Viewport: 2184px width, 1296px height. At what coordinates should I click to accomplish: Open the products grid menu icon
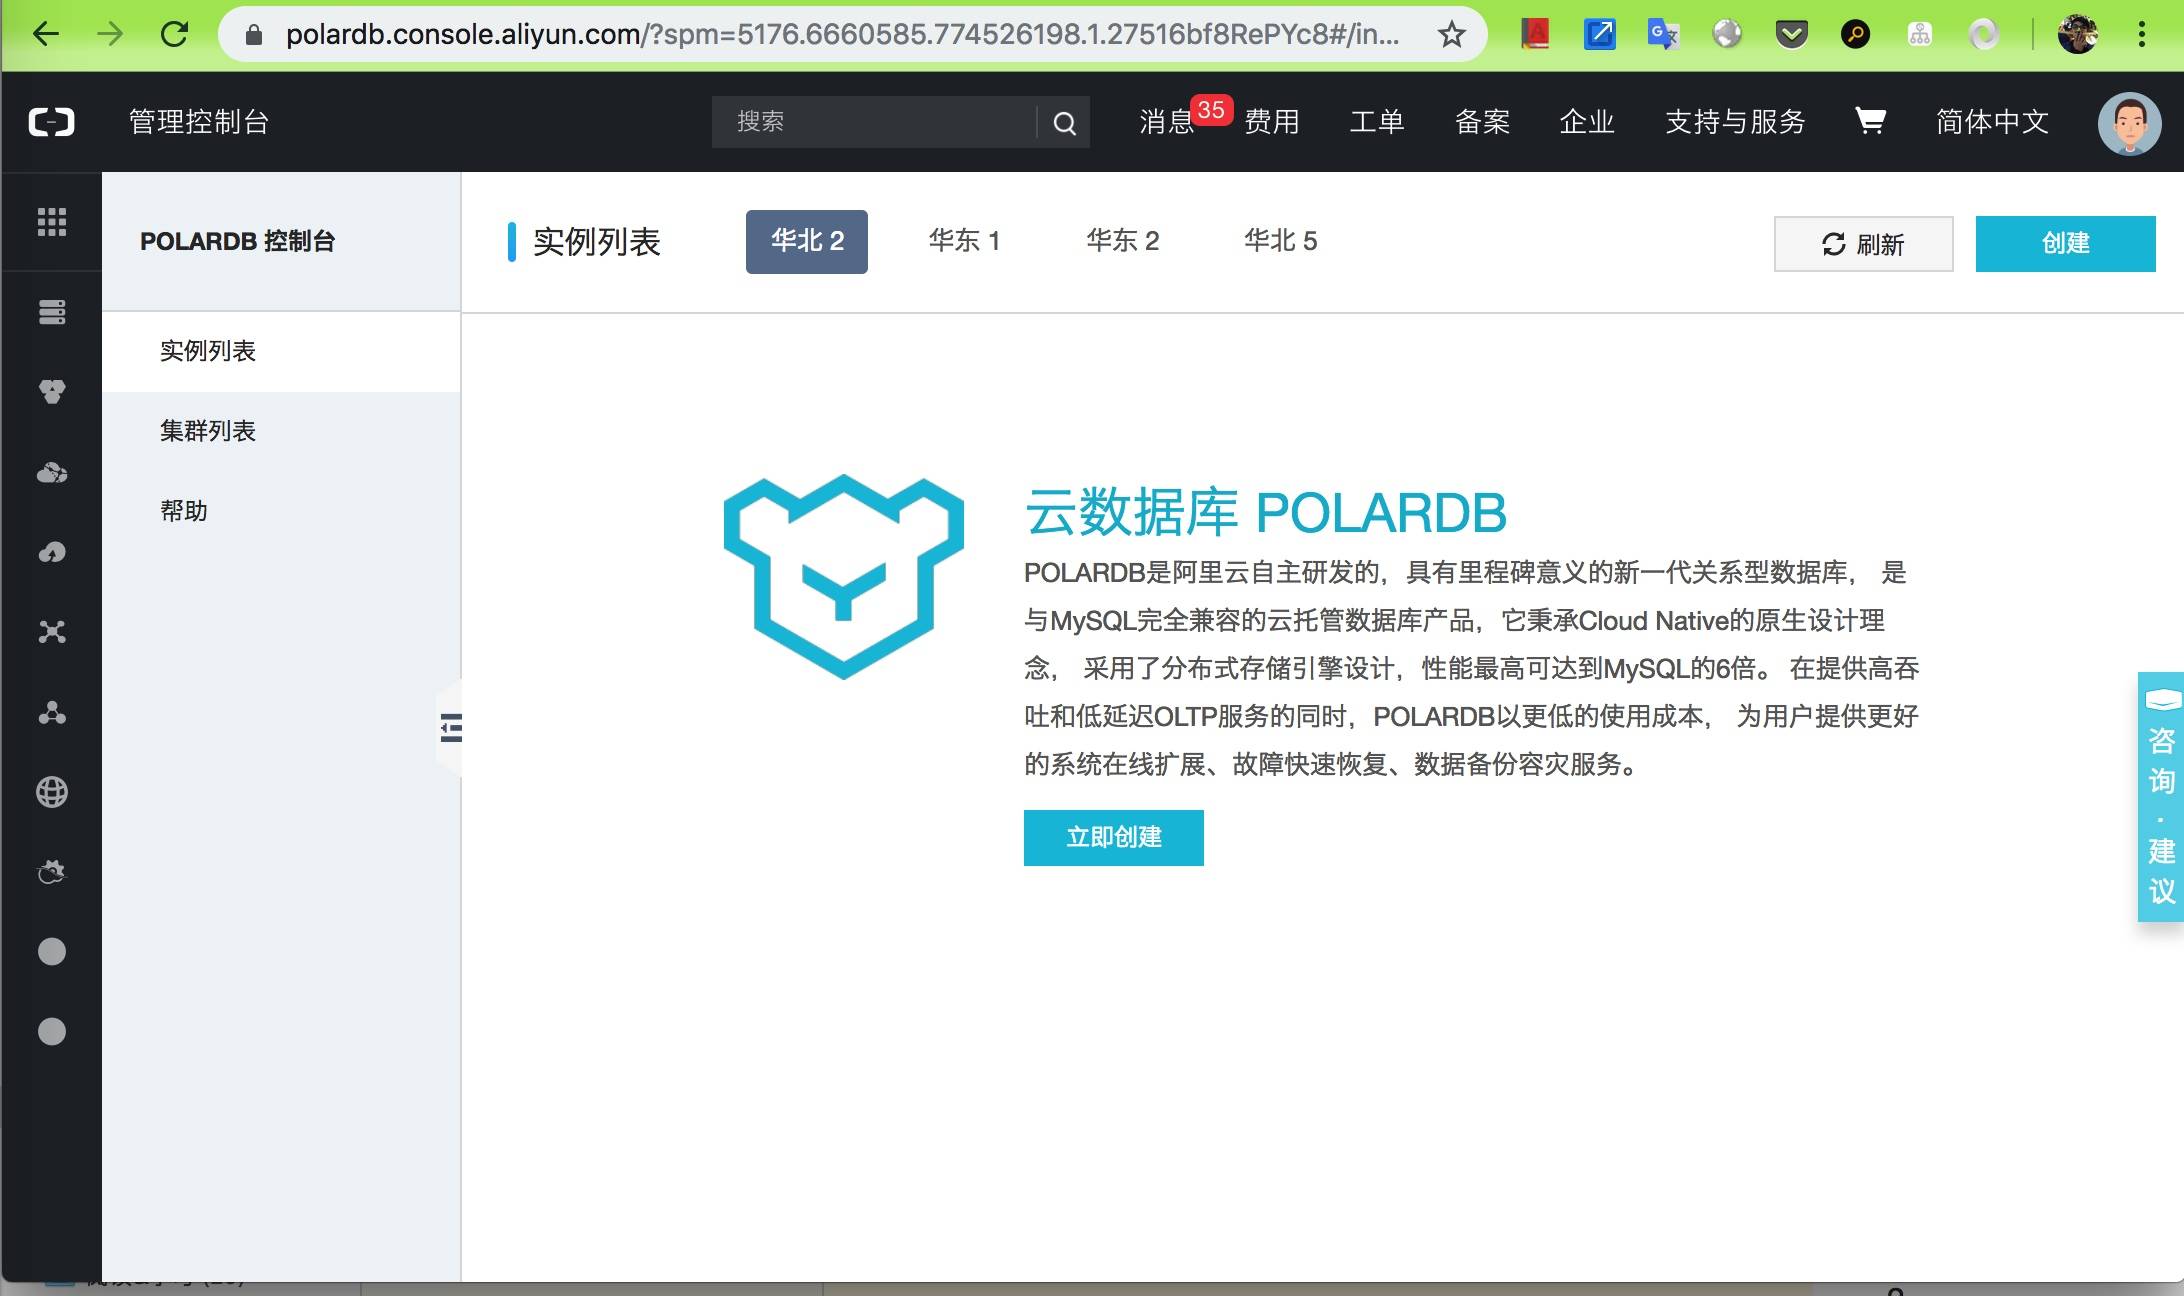click(52, 221)
